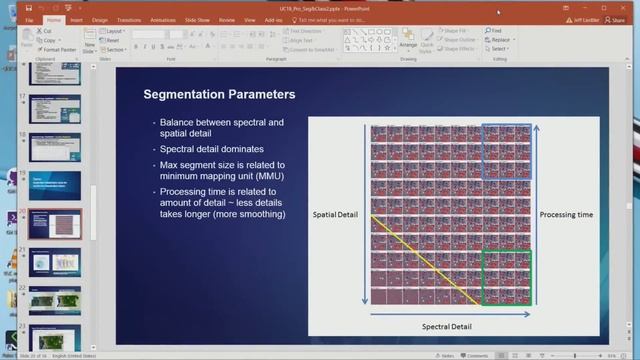Click the Start From Beginning presentation icon

coord(68,8)
